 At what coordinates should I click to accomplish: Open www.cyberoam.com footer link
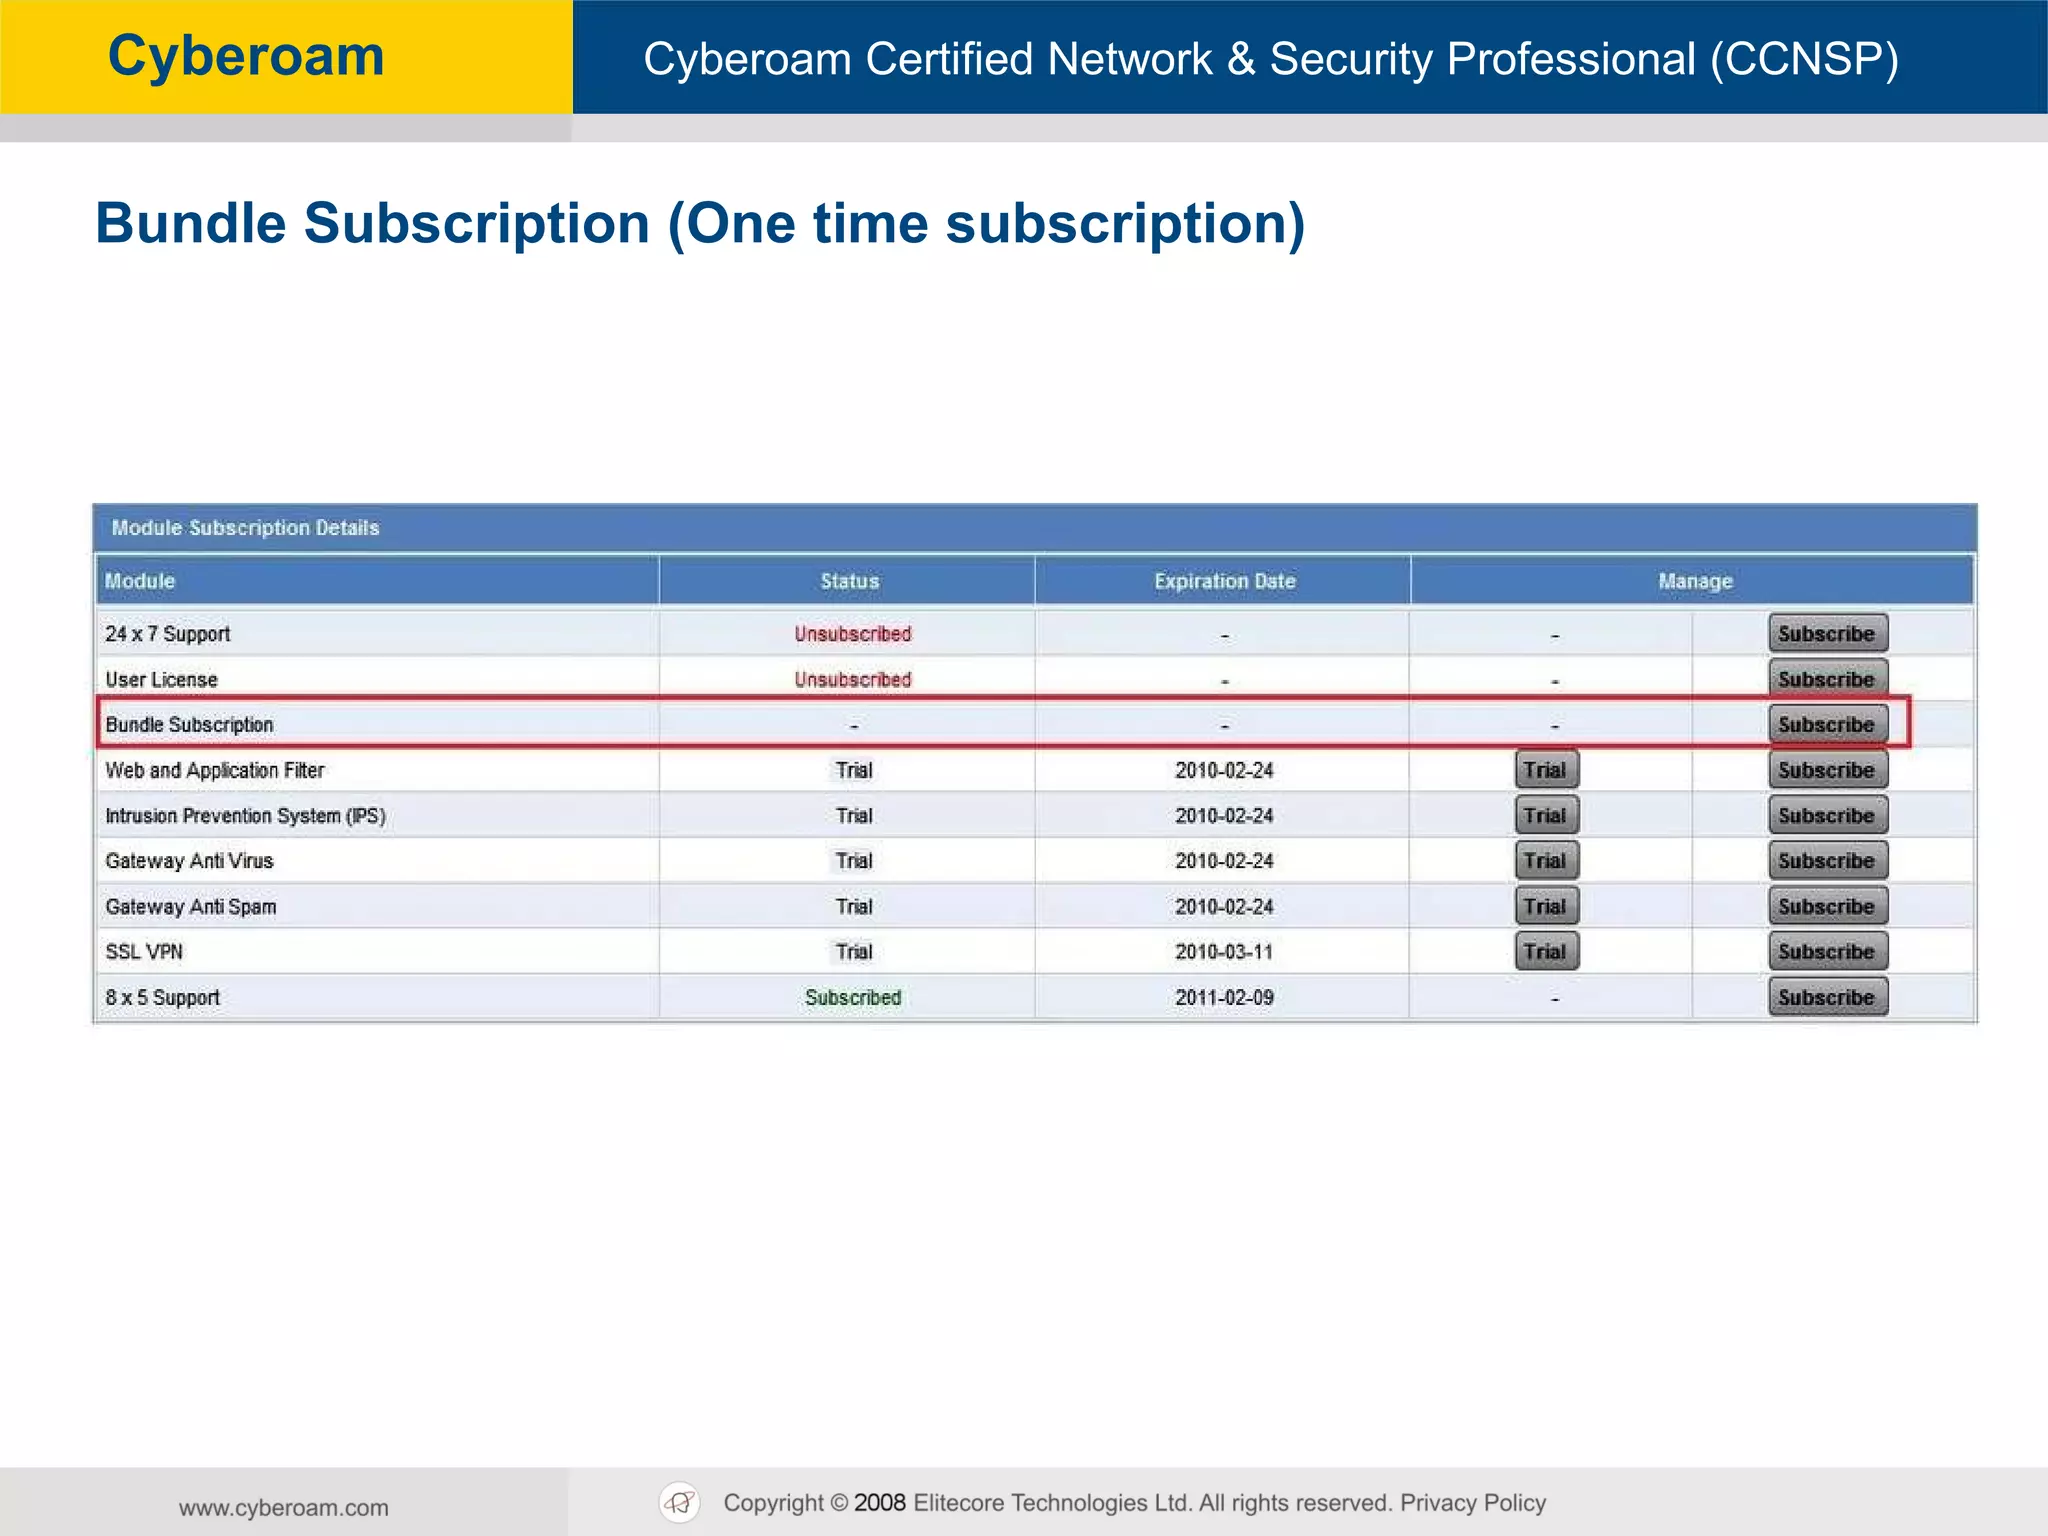tap(283, 1508)
